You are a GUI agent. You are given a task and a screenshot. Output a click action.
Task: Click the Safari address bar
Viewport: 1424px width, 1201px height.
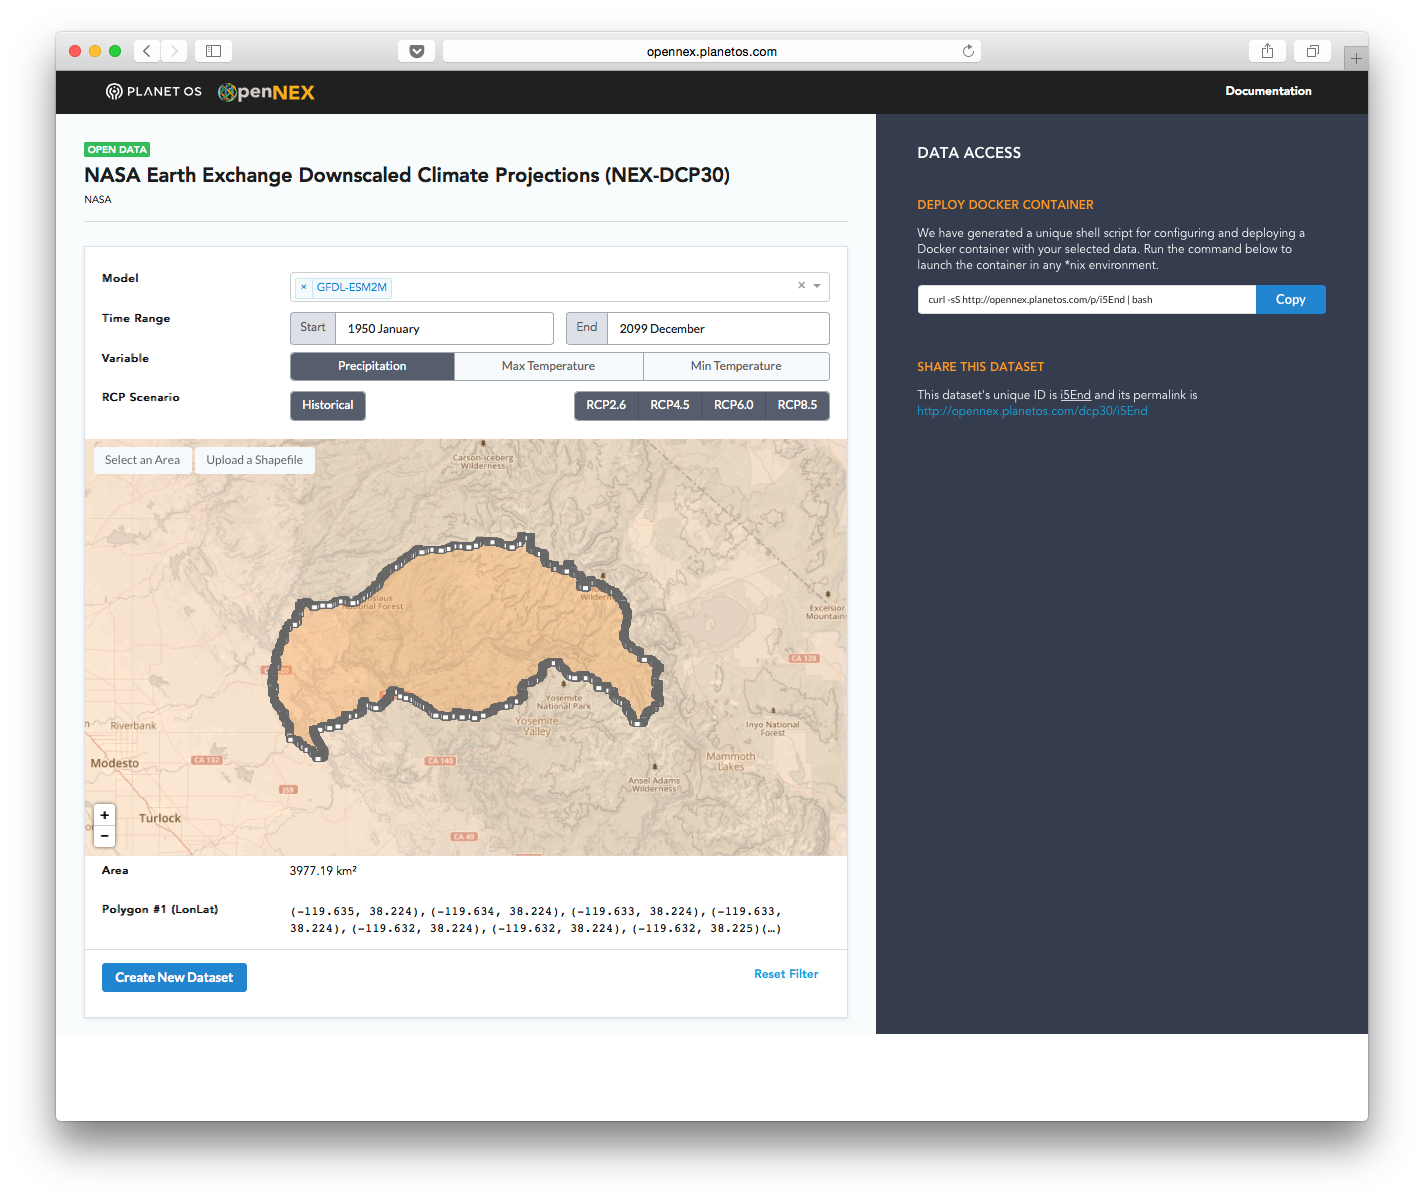coord(712,51)
